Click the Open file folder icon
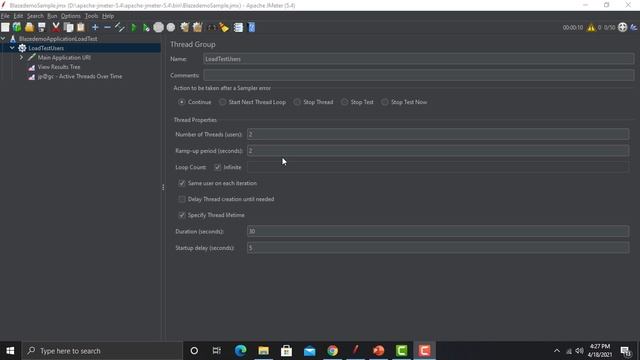Screen dimensions: 640x360 coord(29,27)
